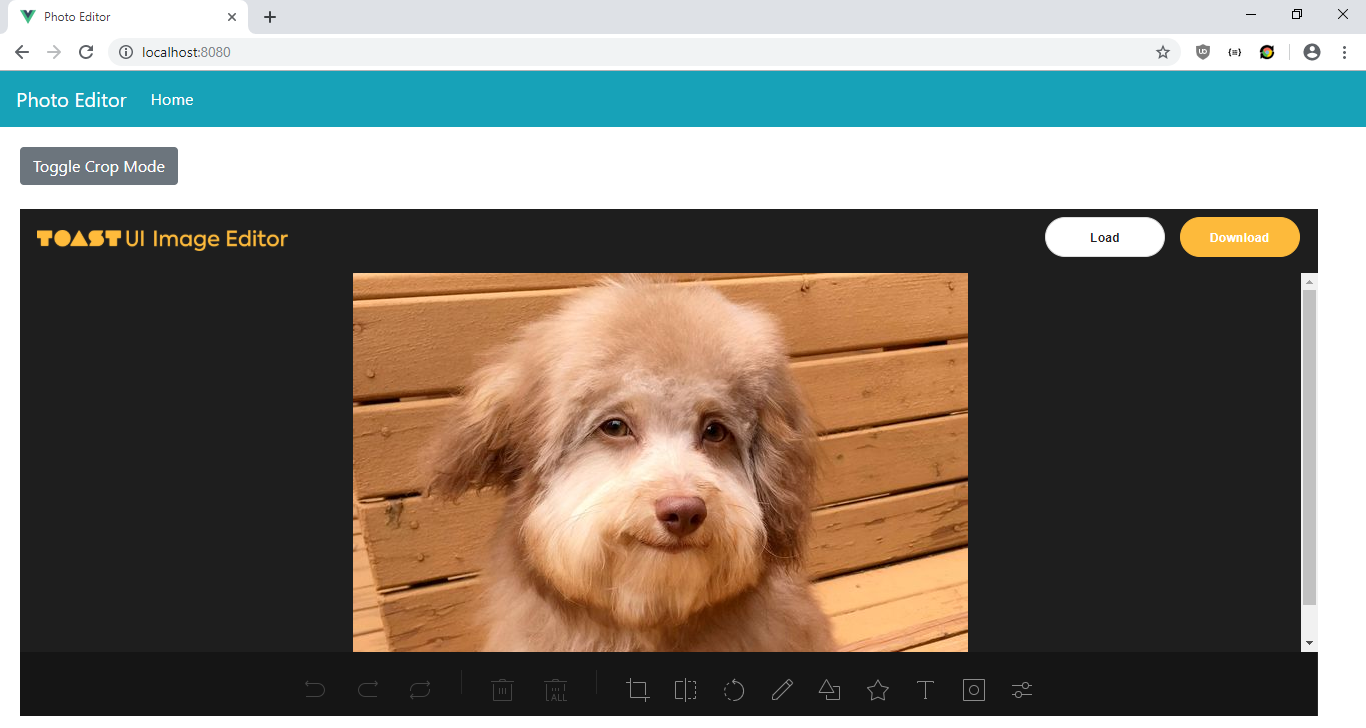1366x728 pixels.
Task: Toggle Crop Mode
Action: click(98, 166)
